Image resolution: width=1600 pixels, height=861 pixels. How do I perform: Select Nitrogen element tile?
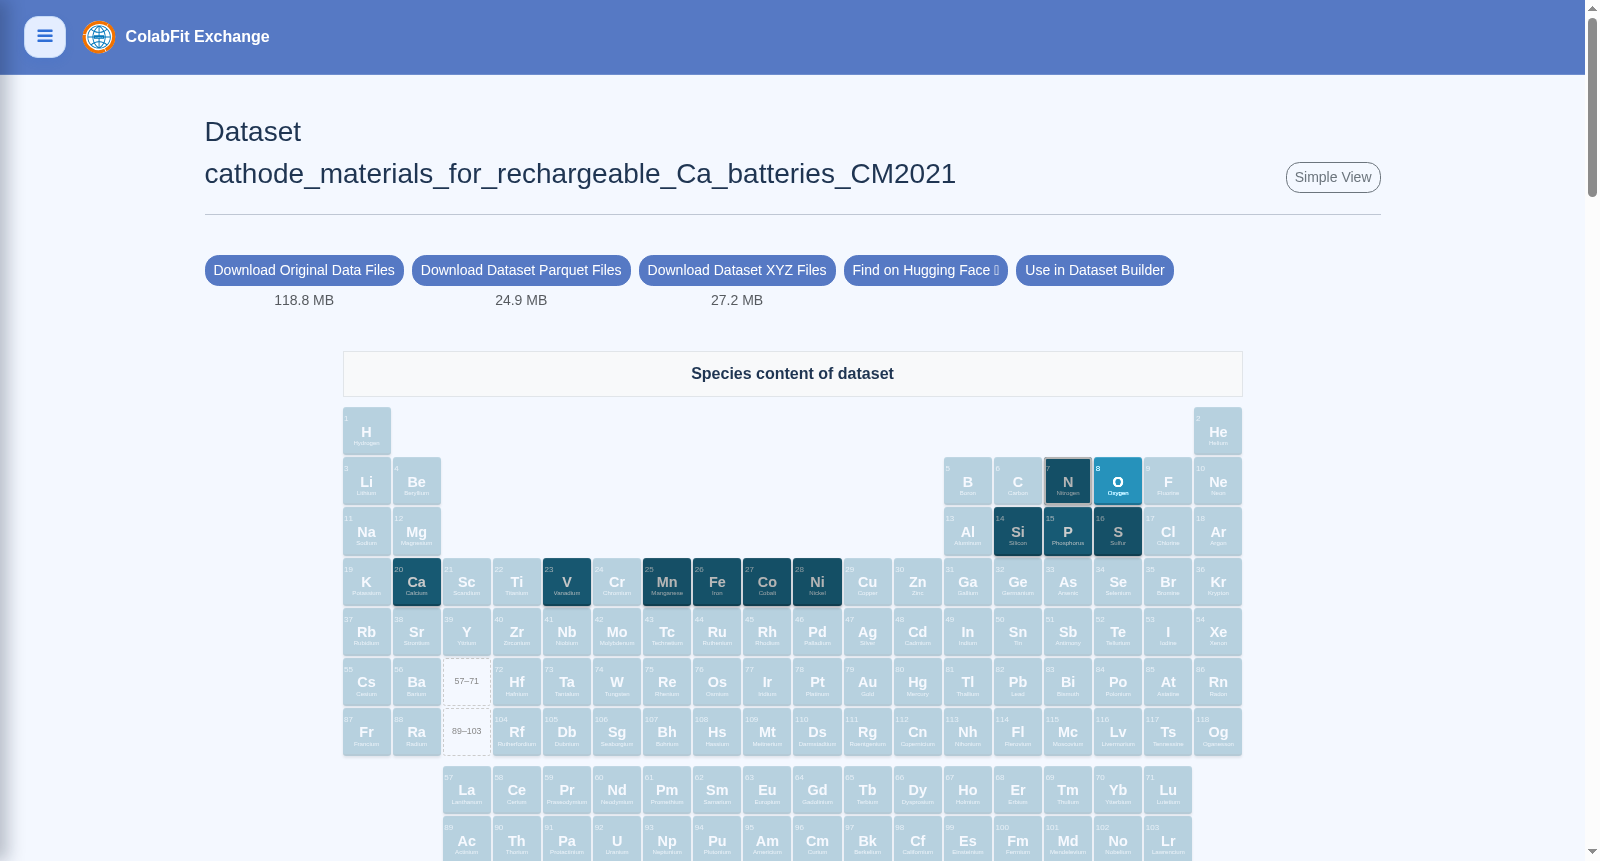1068,482
